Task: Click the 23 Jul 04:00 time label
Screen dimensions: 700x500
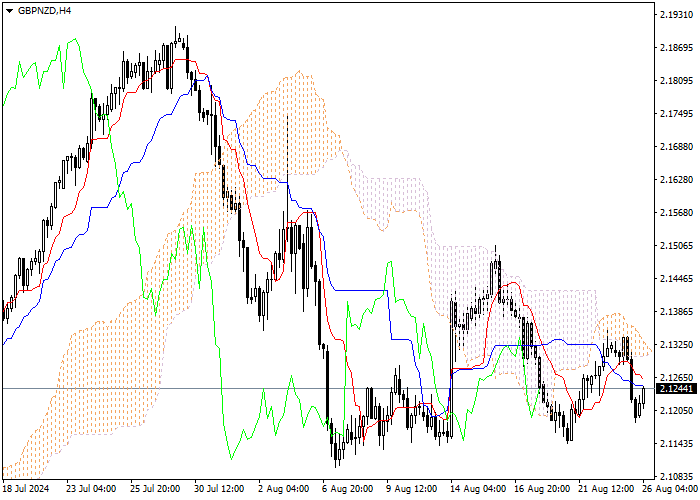Action: pos(91,489)
